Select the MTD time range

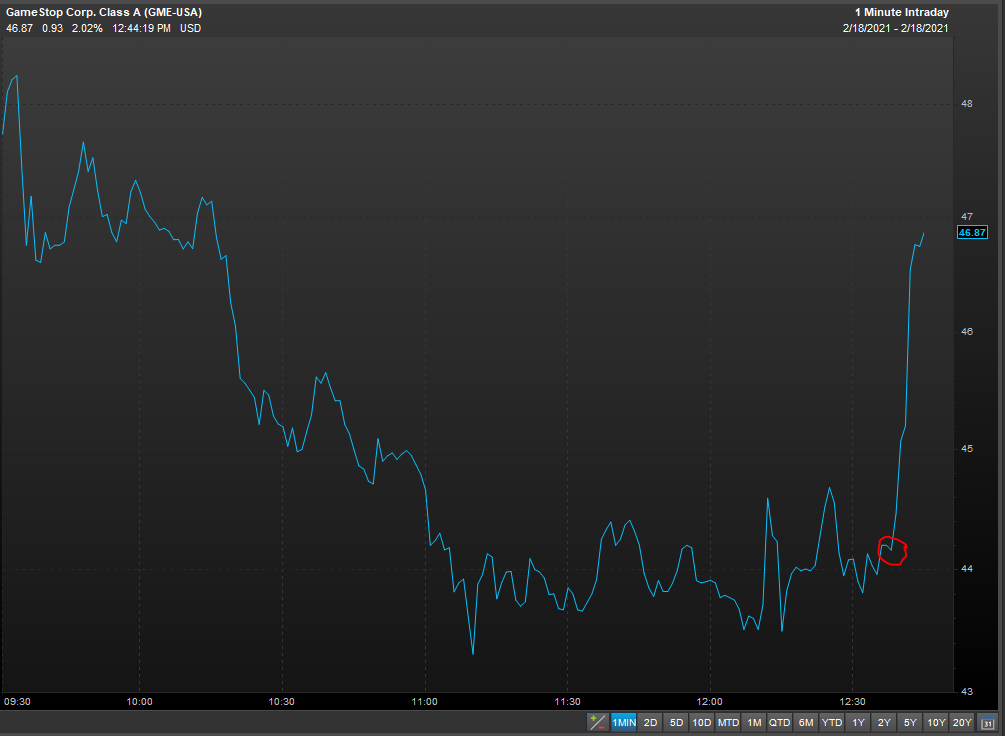728,722
